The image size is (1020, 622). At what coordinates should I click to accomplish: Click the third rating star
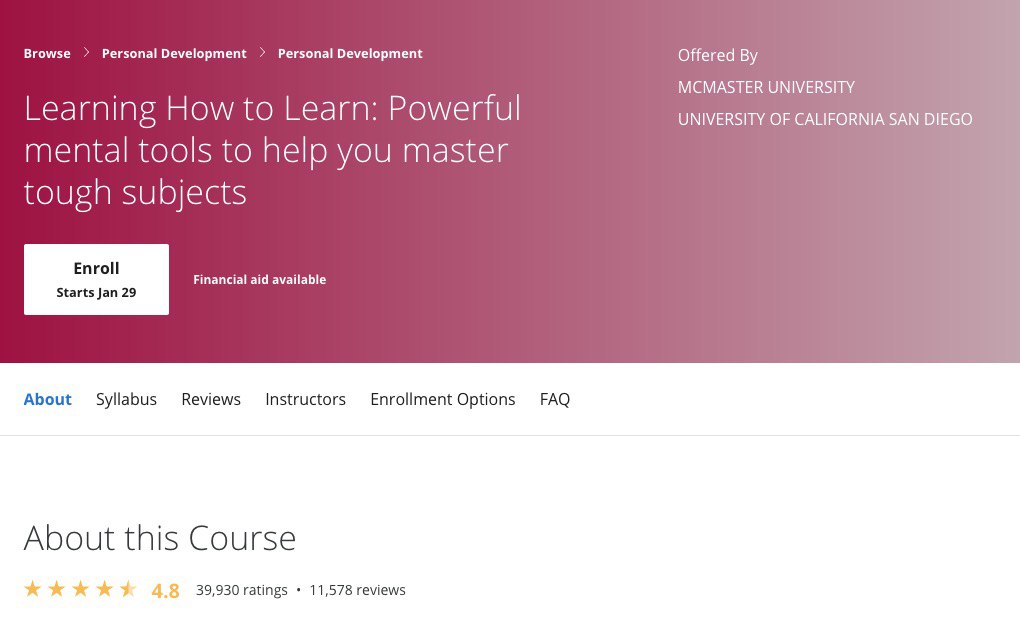tap(80, 589)
